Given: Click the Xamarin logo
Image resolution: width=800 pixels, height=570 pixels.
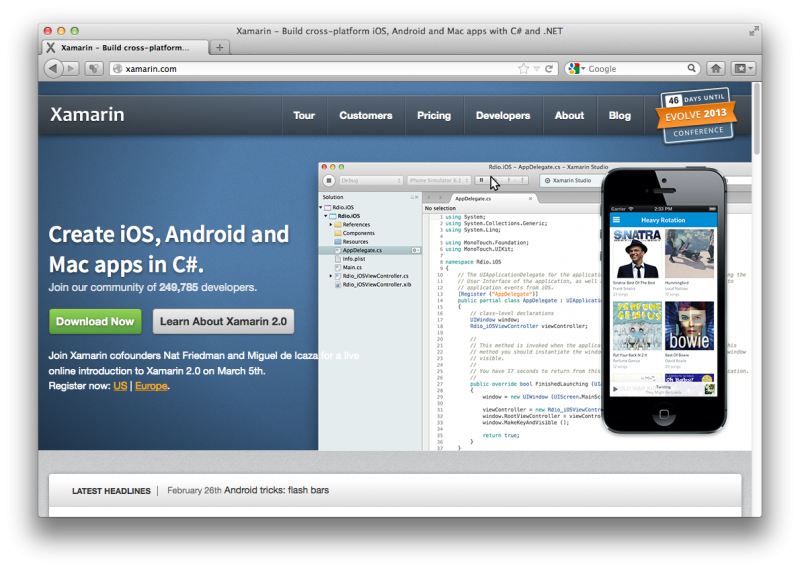Looking at the screenshot, I should [x=87, y=115].
